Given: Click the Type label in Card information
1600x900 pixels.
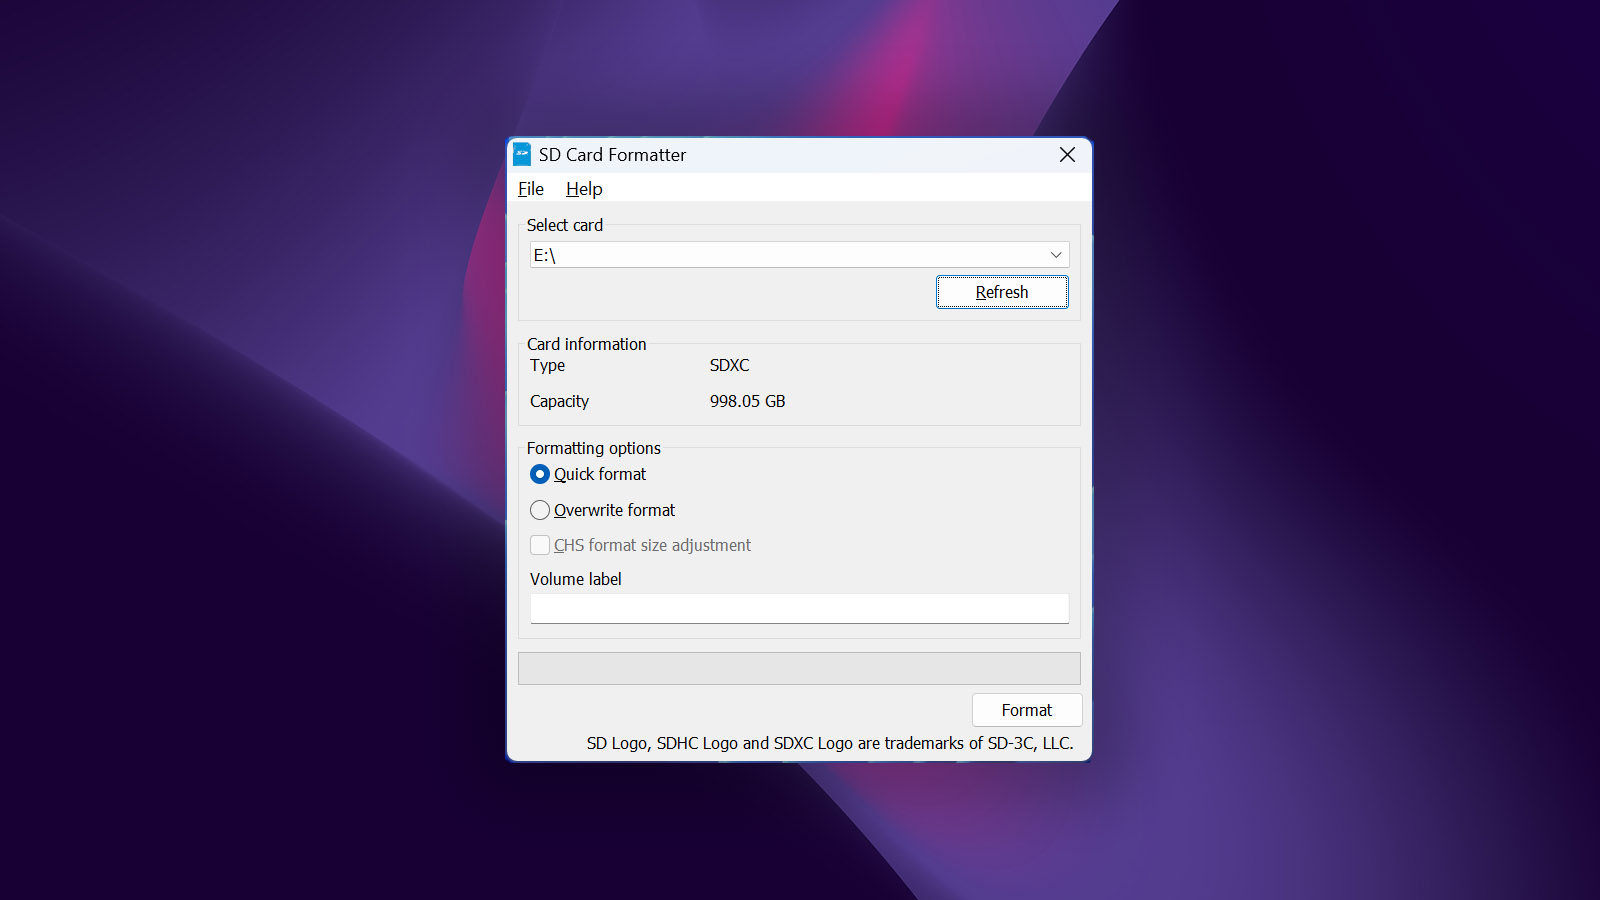Looking at the screenshot, I should (547, 366).
